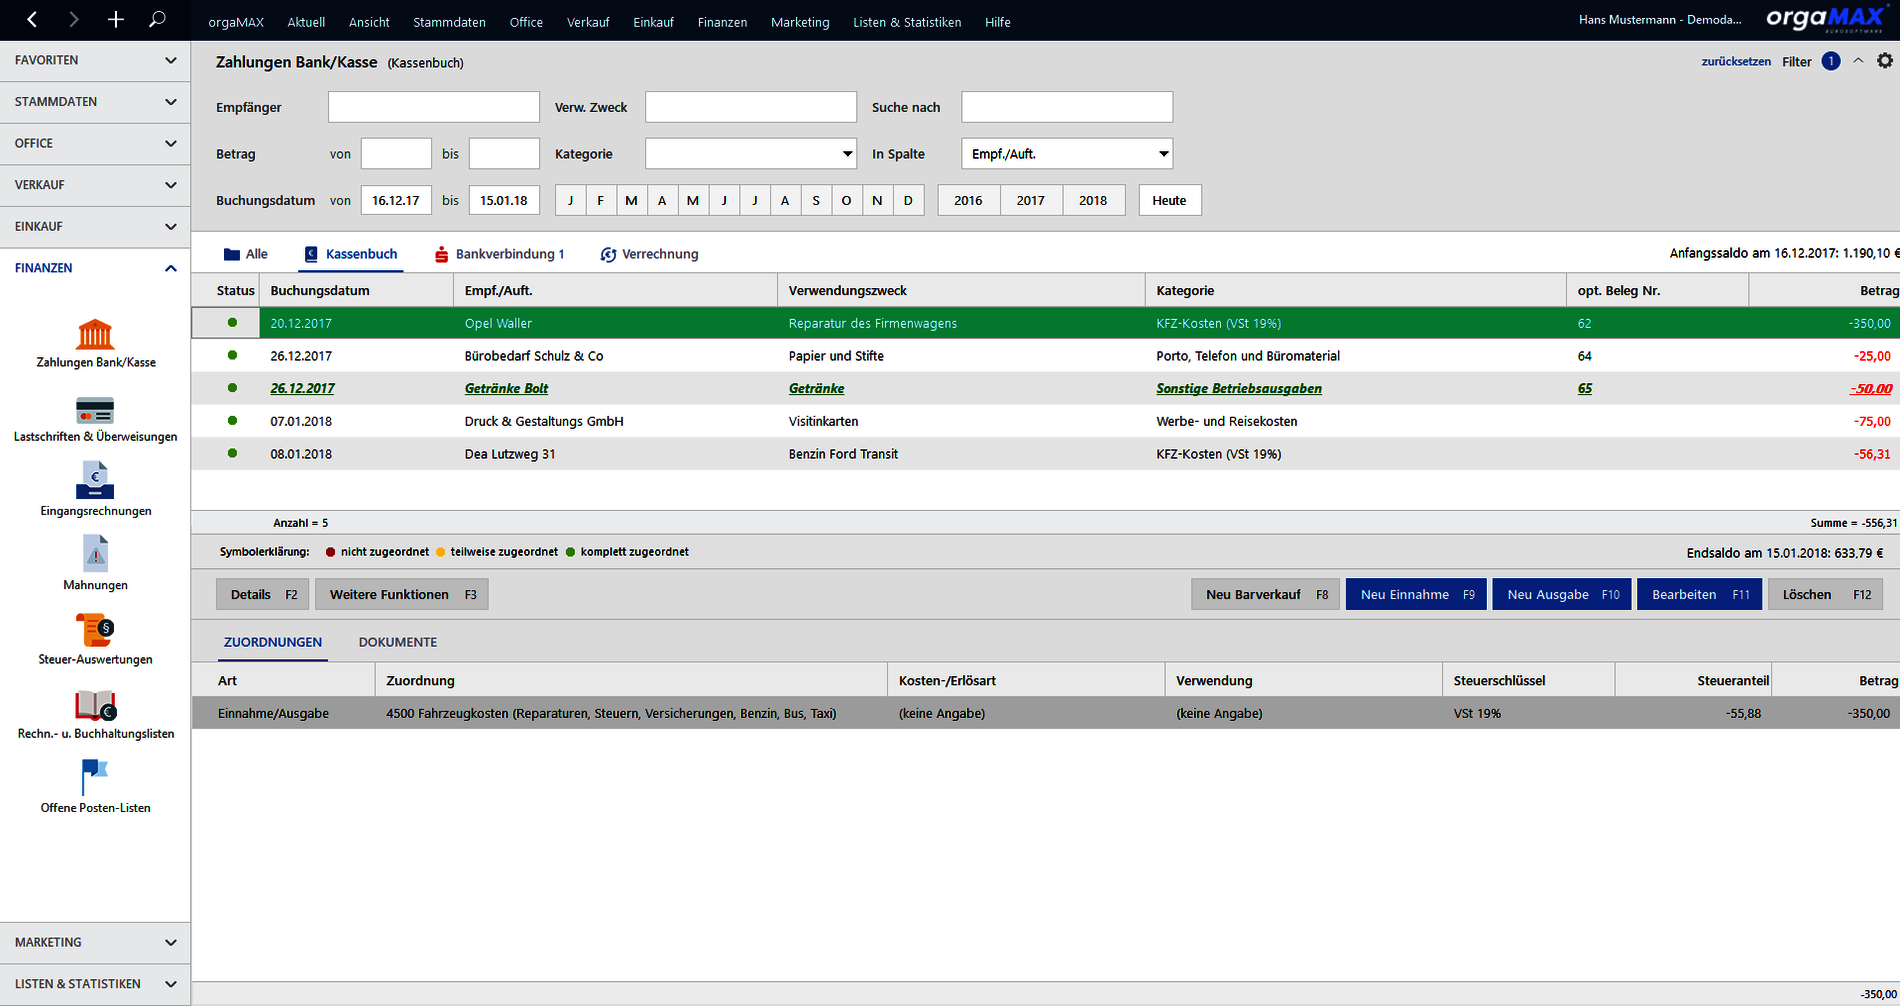Expand the Verkauf sidebar section

[95, 185]
